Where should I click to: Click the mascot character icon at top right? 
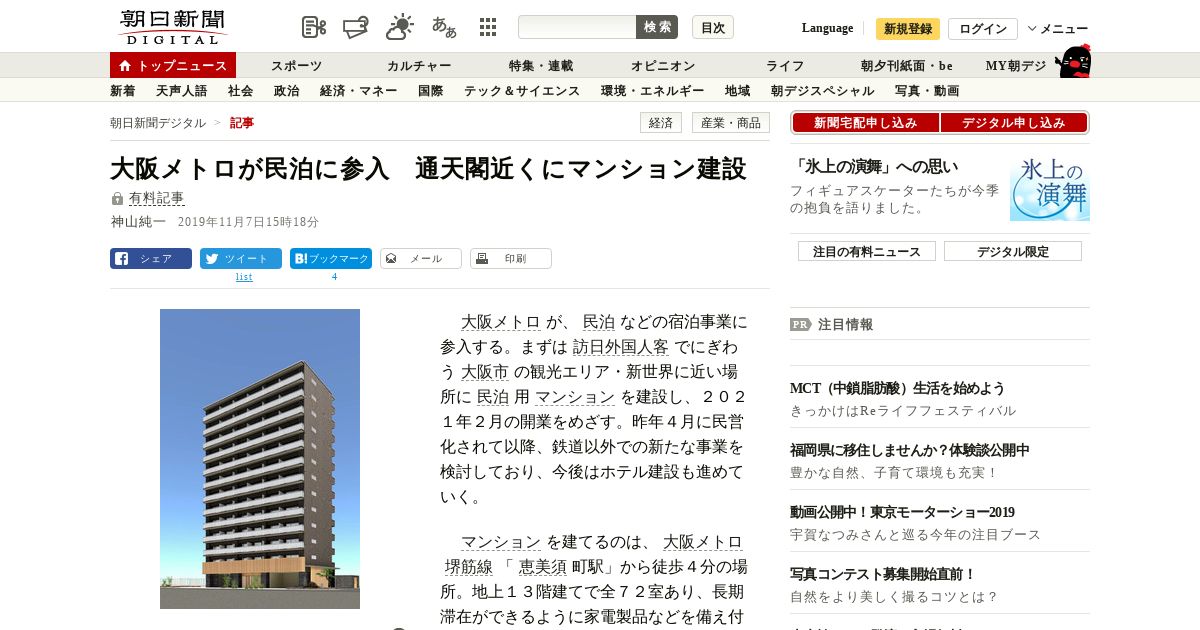(1073, 61)
